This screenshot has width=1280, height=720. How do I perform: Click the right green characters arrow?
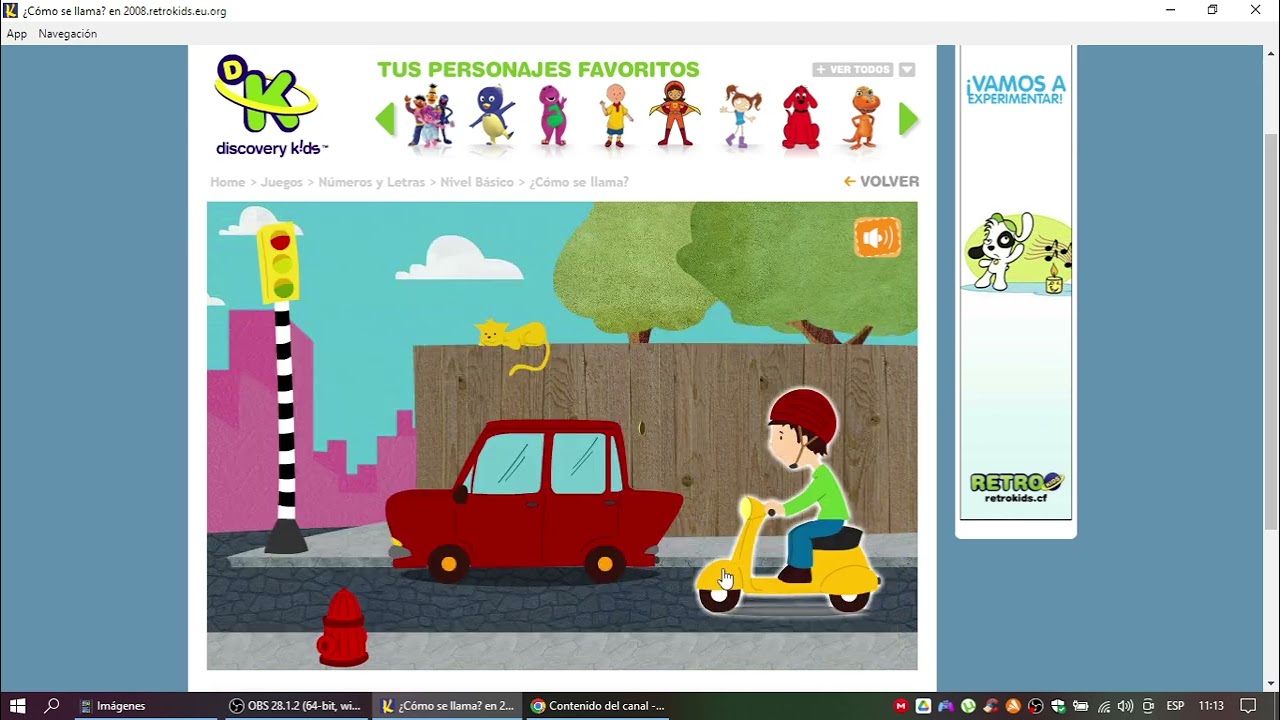click(908, 120)
